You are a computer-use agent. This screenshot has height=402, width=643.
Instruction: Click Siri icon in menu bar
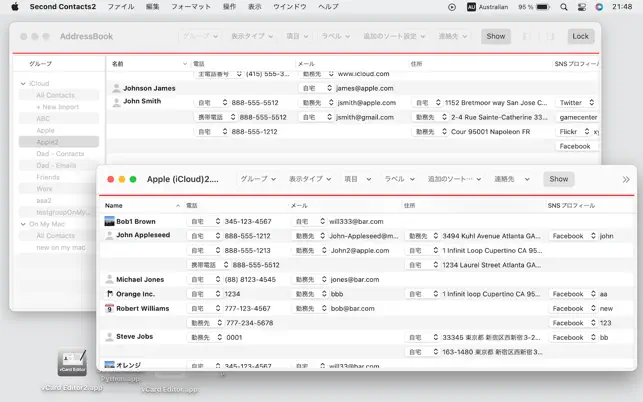point(599,7)
